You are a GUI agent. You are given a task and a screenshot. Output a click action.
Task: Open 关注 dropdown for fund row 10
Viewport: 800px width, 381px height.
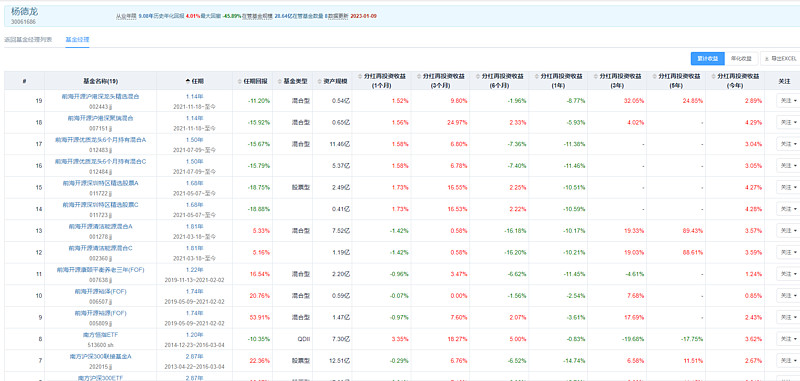coord(788,295)
